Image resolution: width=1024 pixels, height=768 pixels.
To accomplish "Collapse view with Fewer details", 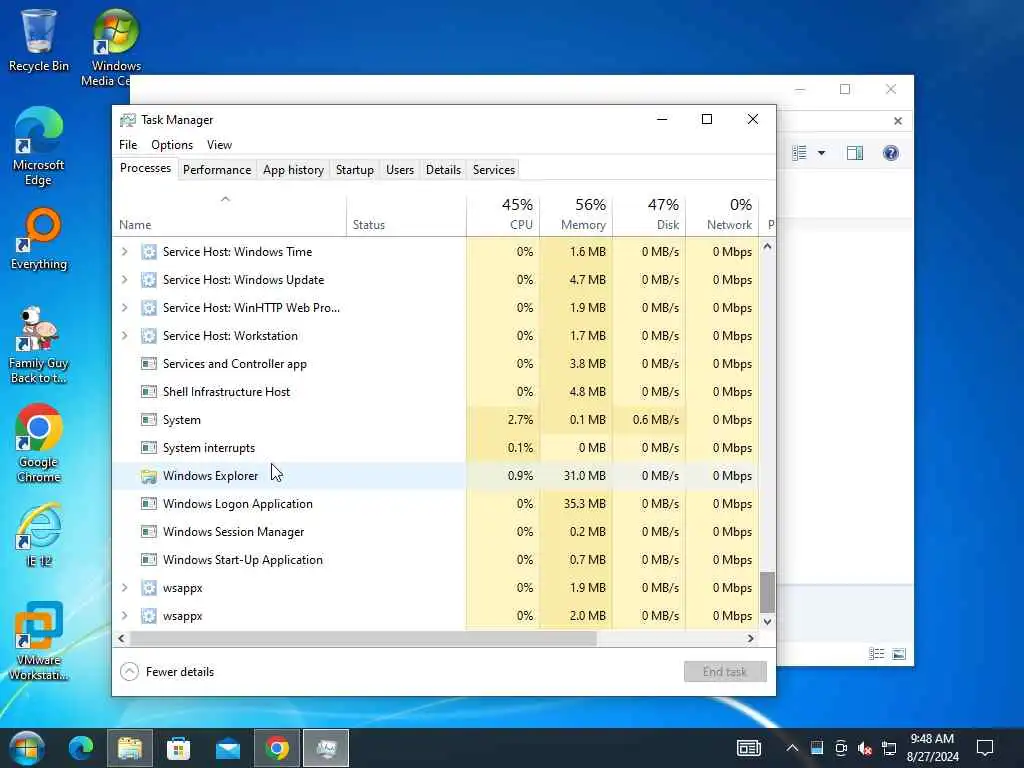I will point(167,671).
